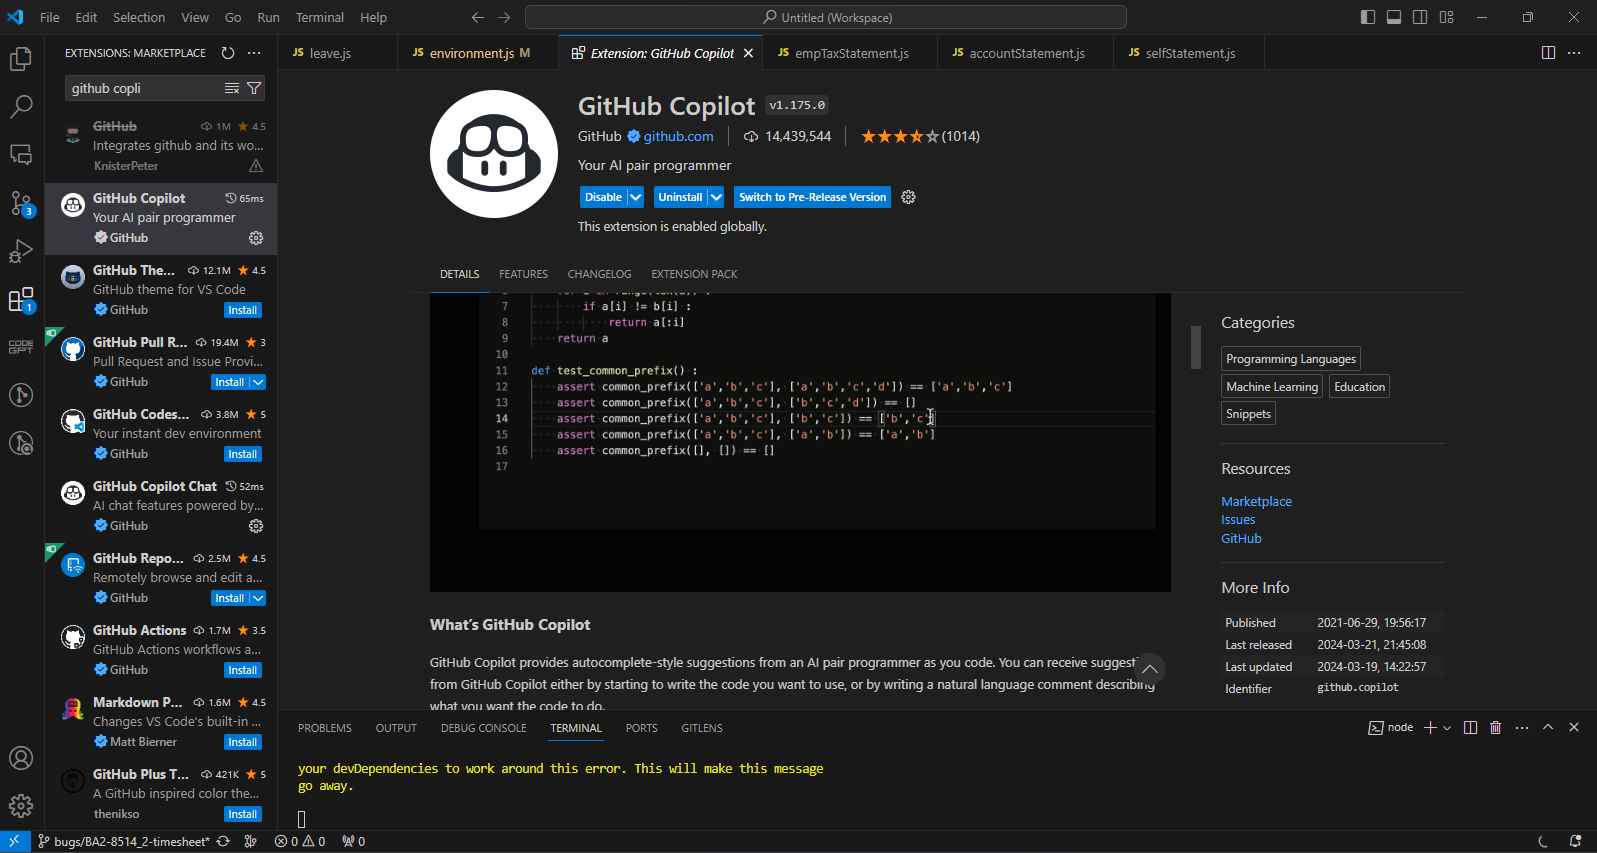
Task: Expand the Disable button dropdown arrow
Action: pos(636,197)
